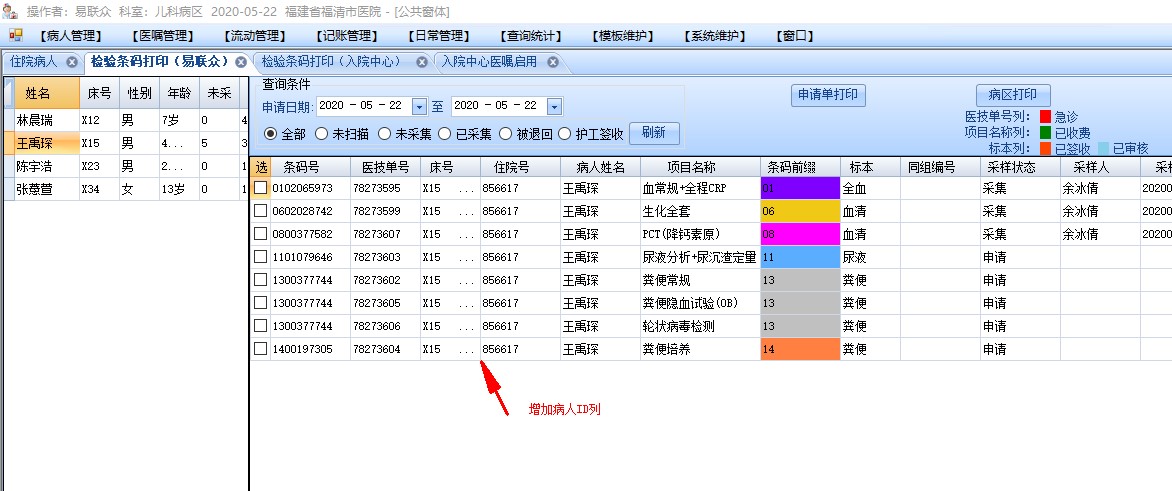Click the red 急诊 legend swatch
This screenshot has width=1172, height=491.
pyautogui.click(x=1045, y=117)
